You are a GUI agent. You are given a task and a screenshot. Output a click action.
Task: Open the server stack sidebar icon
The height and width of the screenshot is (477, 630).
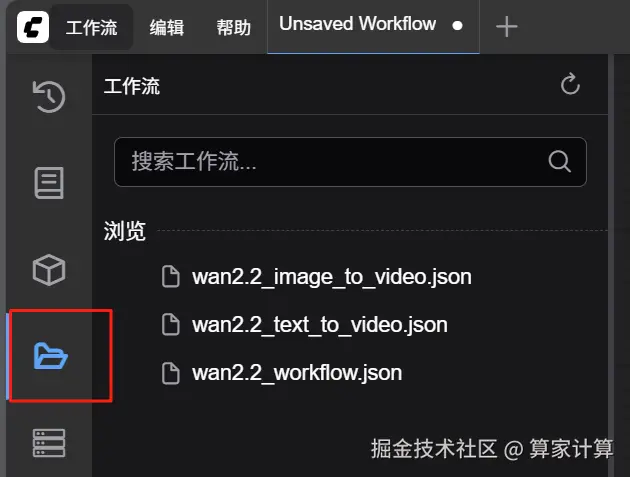pyautogui.click(x=49, y=443)
